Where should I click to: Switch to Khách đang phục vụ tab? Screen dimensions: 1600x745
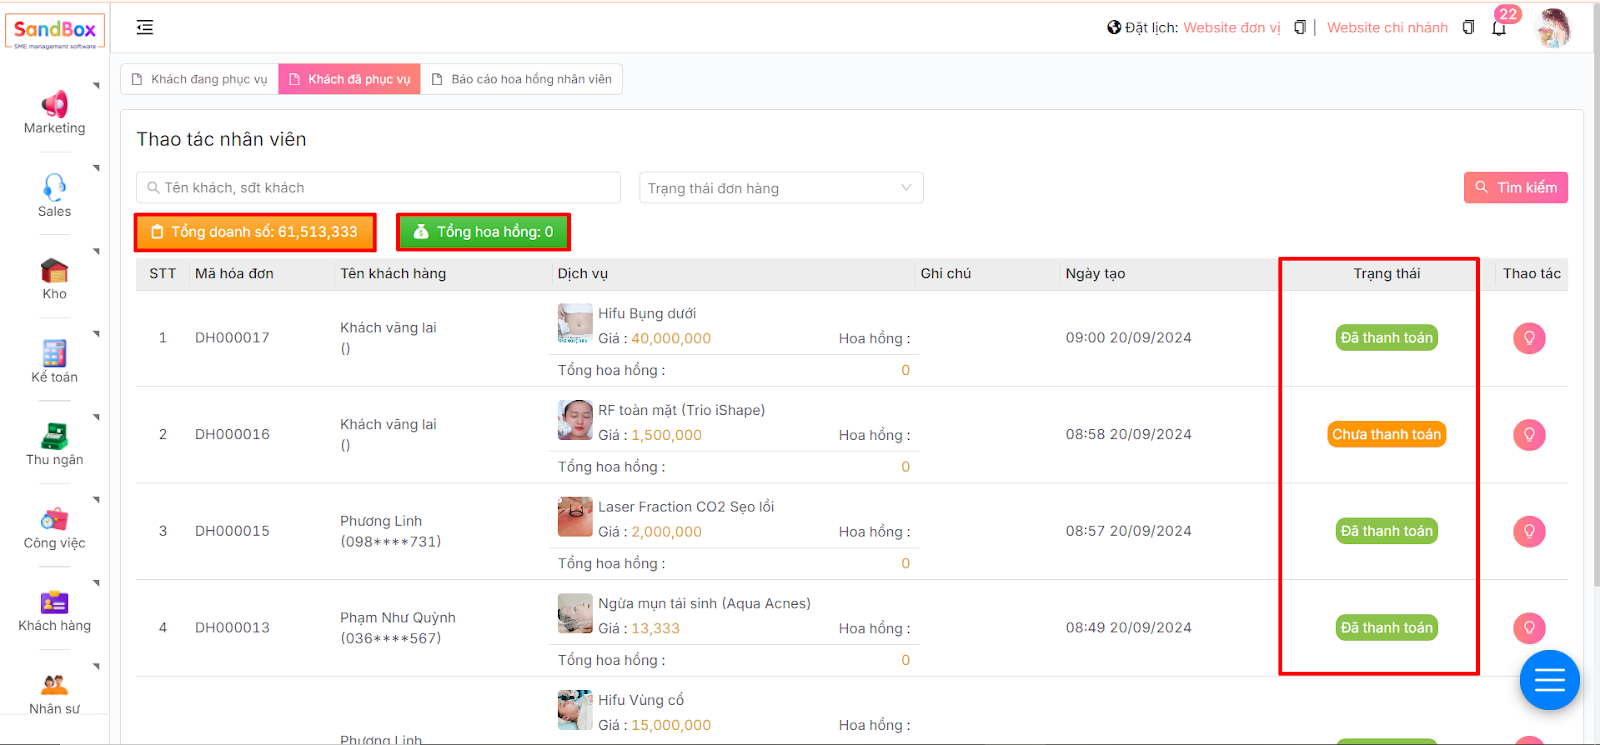pyautogui.click(x=200, y=79)
